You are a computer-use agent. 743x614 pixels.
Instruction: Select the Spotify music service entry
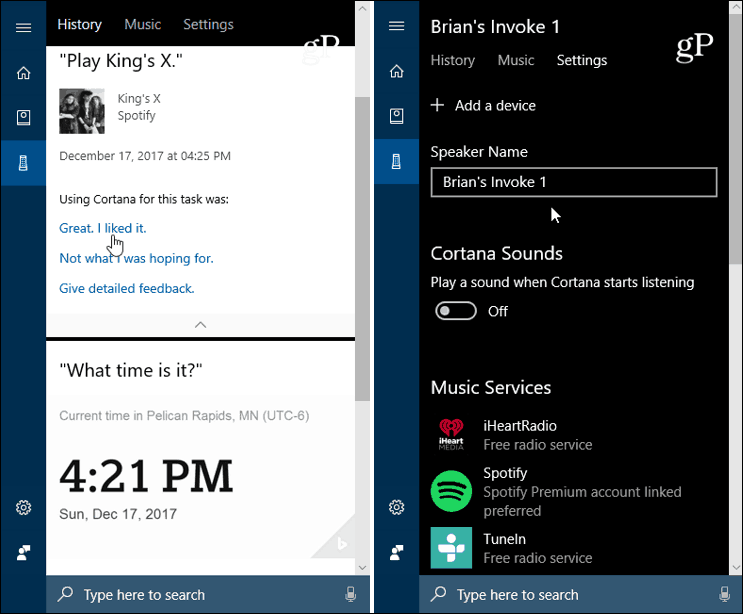[x=556, y=491]
